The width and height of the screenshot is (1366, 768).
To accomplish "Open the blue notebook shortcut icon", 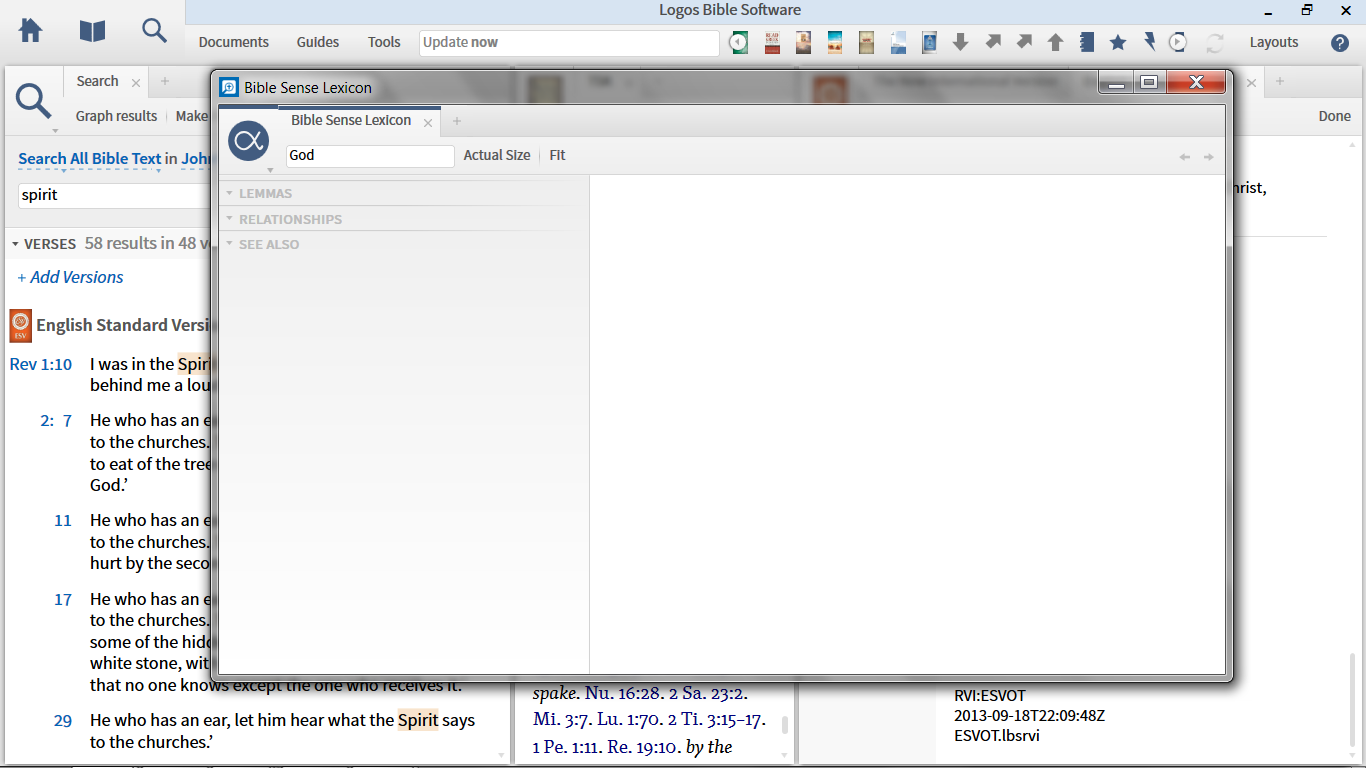I will 1087,42.
